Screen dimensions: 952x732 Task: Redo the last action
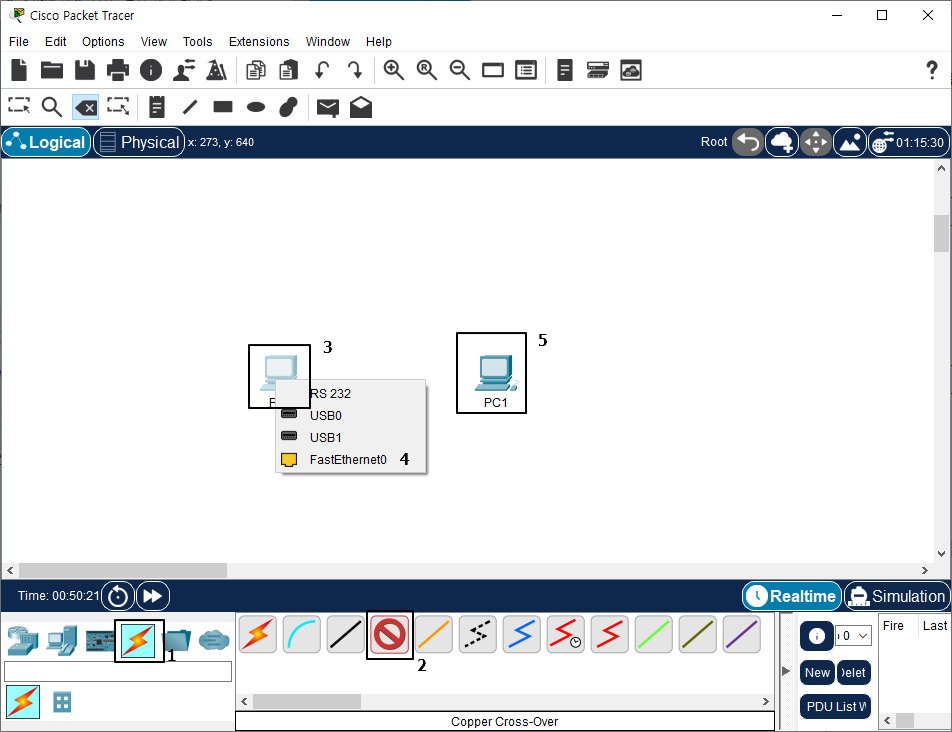(x=355, y=70)
